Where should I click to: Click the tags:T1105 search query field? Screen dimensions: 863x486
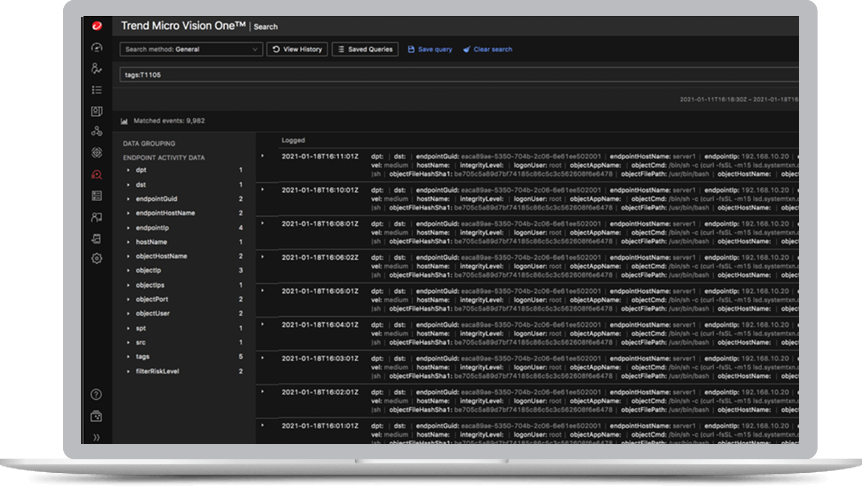pyautogui.click(x=450, y=75)
